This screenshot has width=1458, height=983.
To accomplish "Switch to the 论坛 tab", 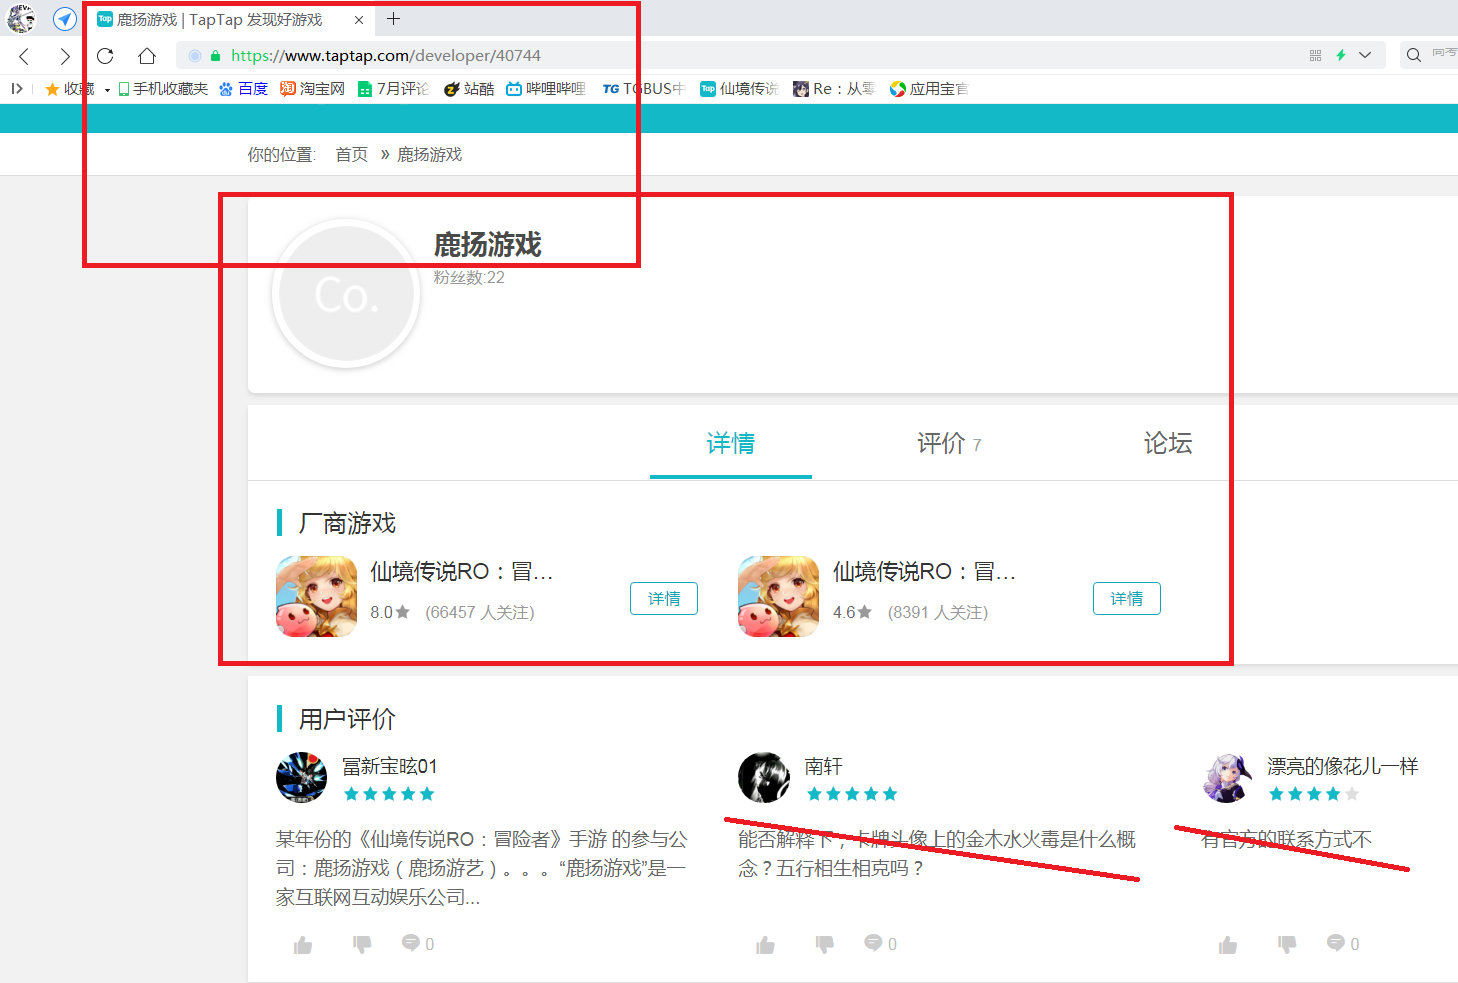I will (1168, 444).
